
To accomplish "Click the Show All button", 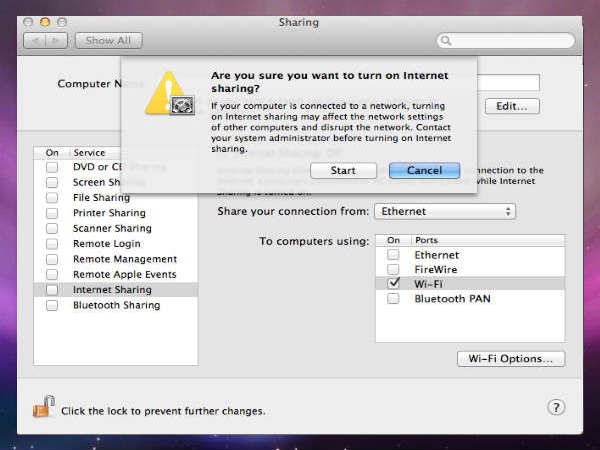I will [x=108, y=41].
